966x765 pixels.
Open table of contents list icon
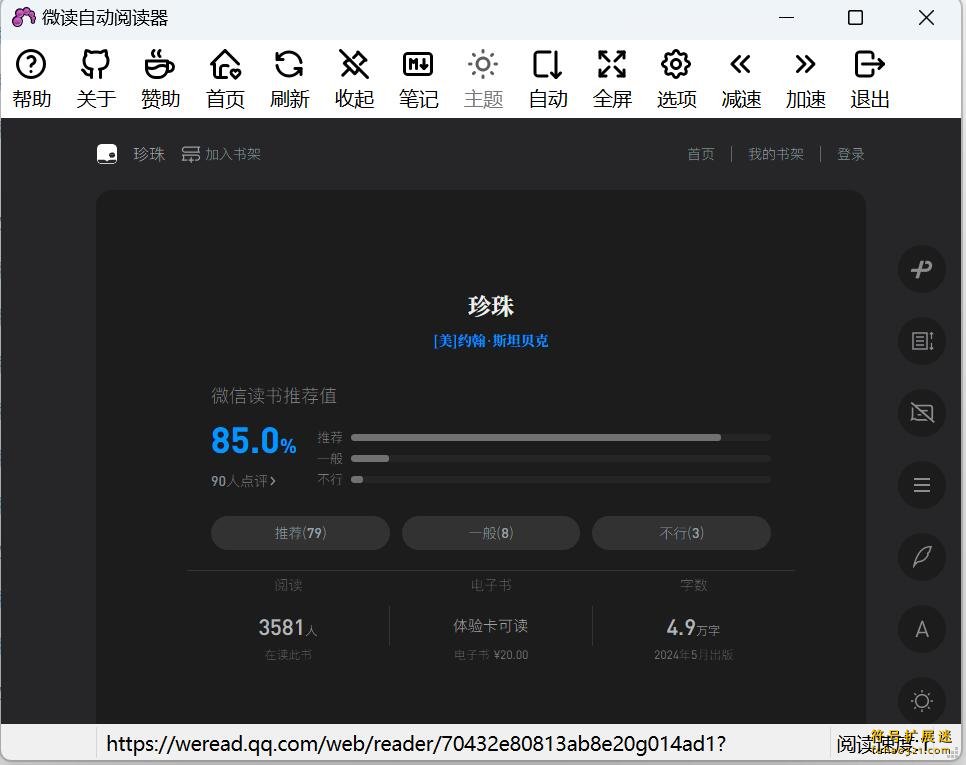tap(922, 485)
